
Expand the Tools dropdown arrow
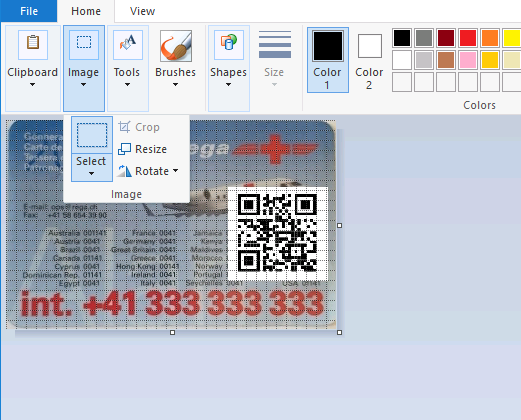pos(127,85)
